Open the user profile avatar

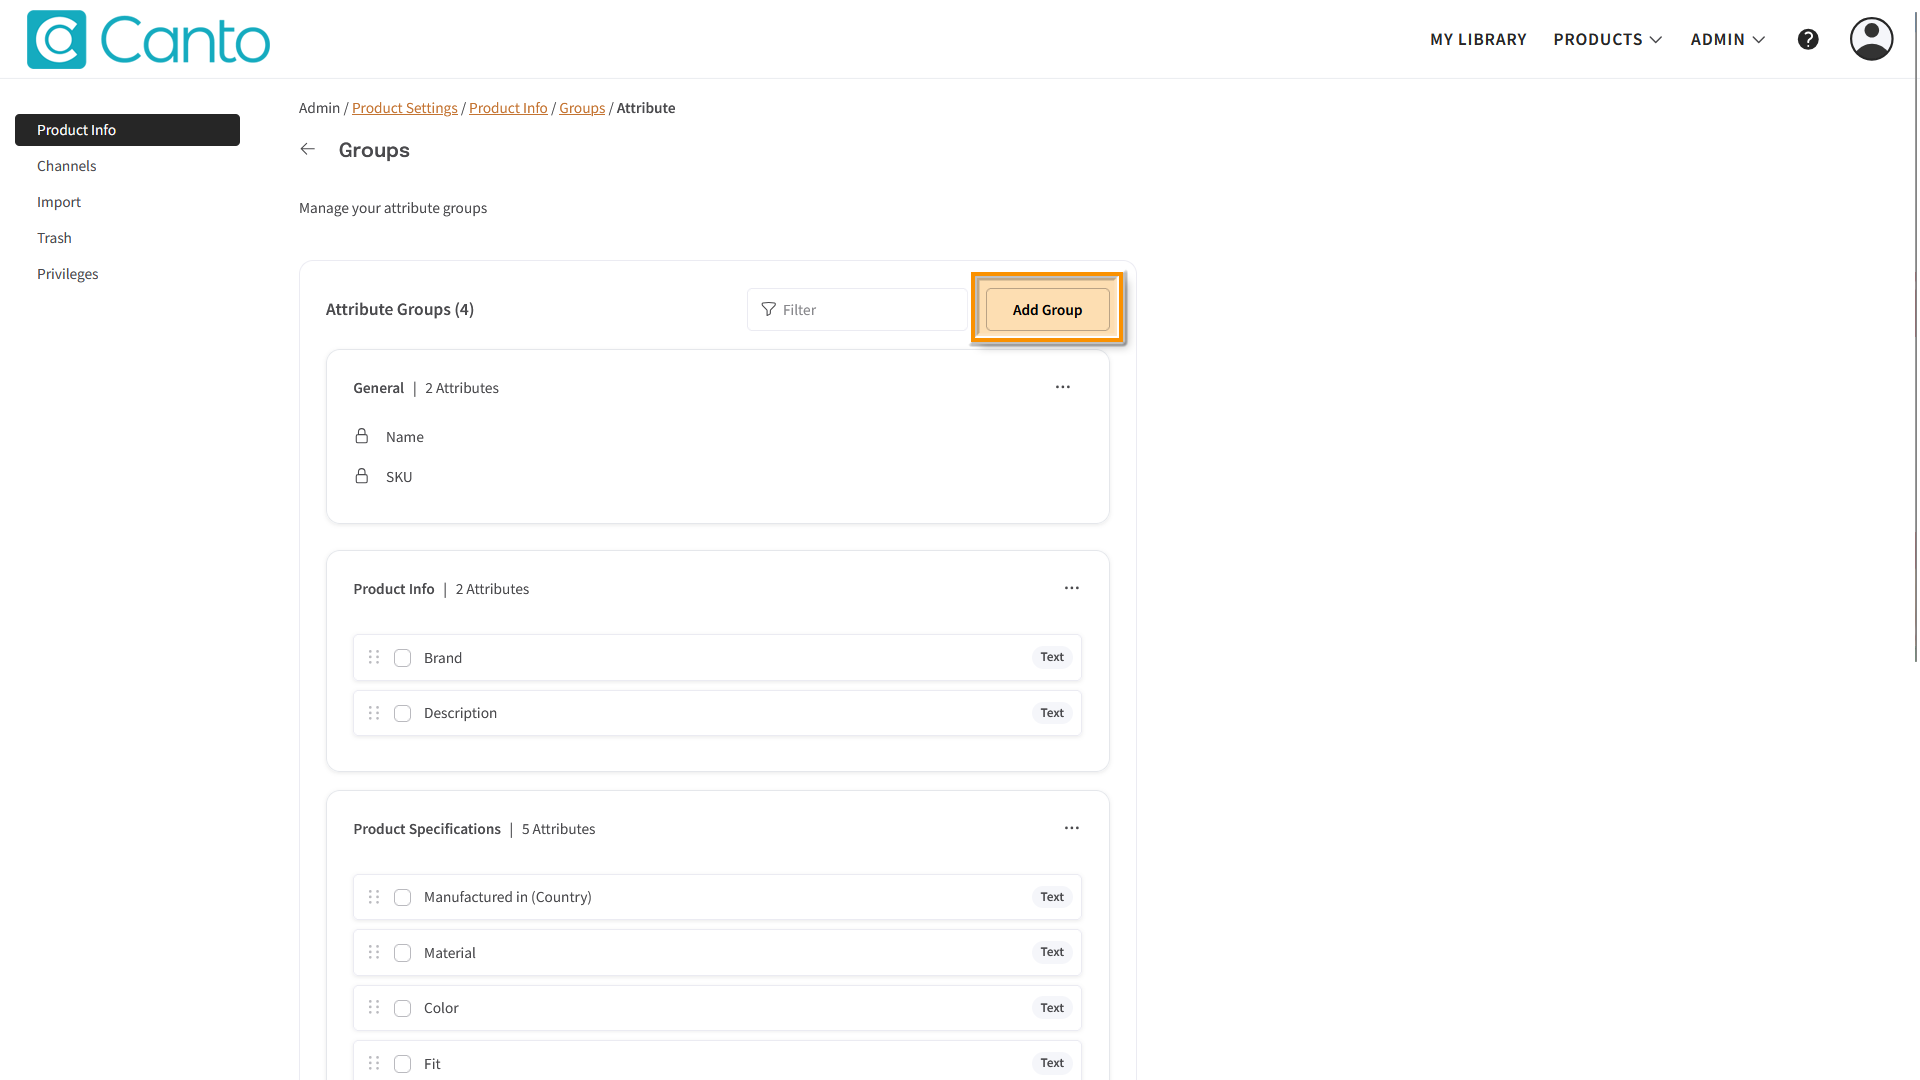1871,39
